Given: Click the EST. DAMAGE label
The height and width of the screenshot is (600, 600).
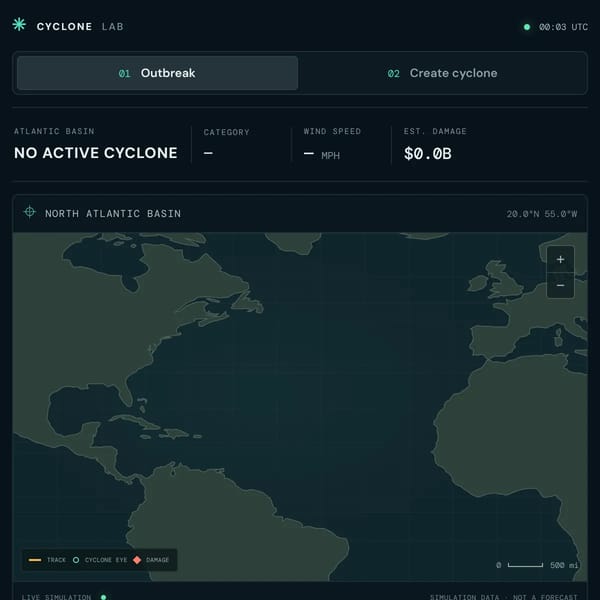Looking at the screenshot, I should pos(435,131).
